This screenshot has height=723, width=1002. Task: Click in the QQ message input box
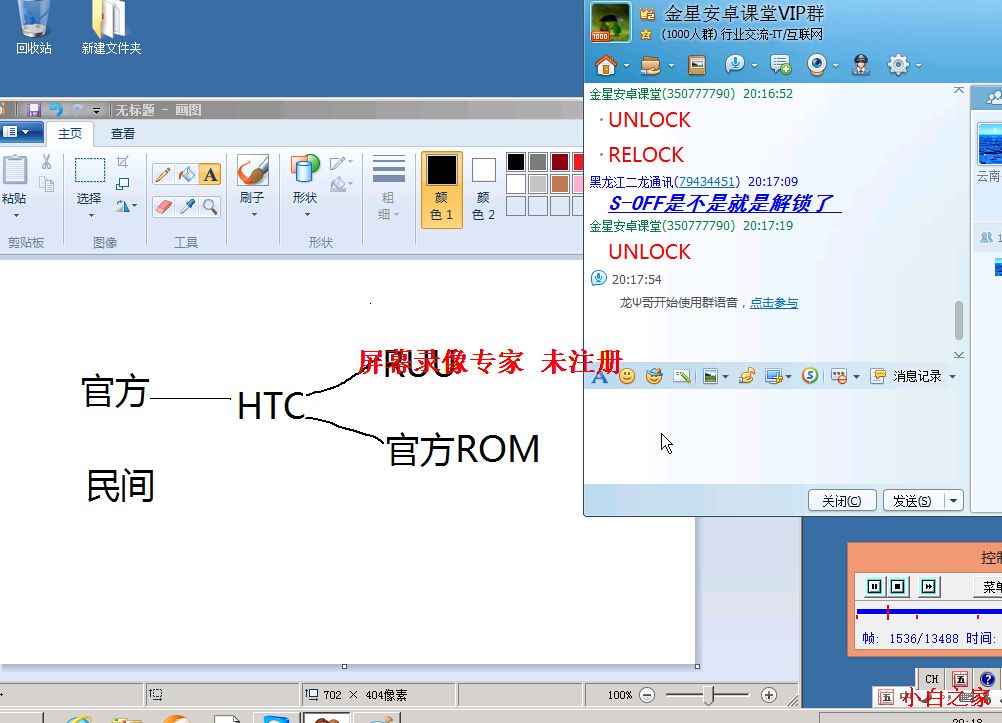tap(775, 435)
